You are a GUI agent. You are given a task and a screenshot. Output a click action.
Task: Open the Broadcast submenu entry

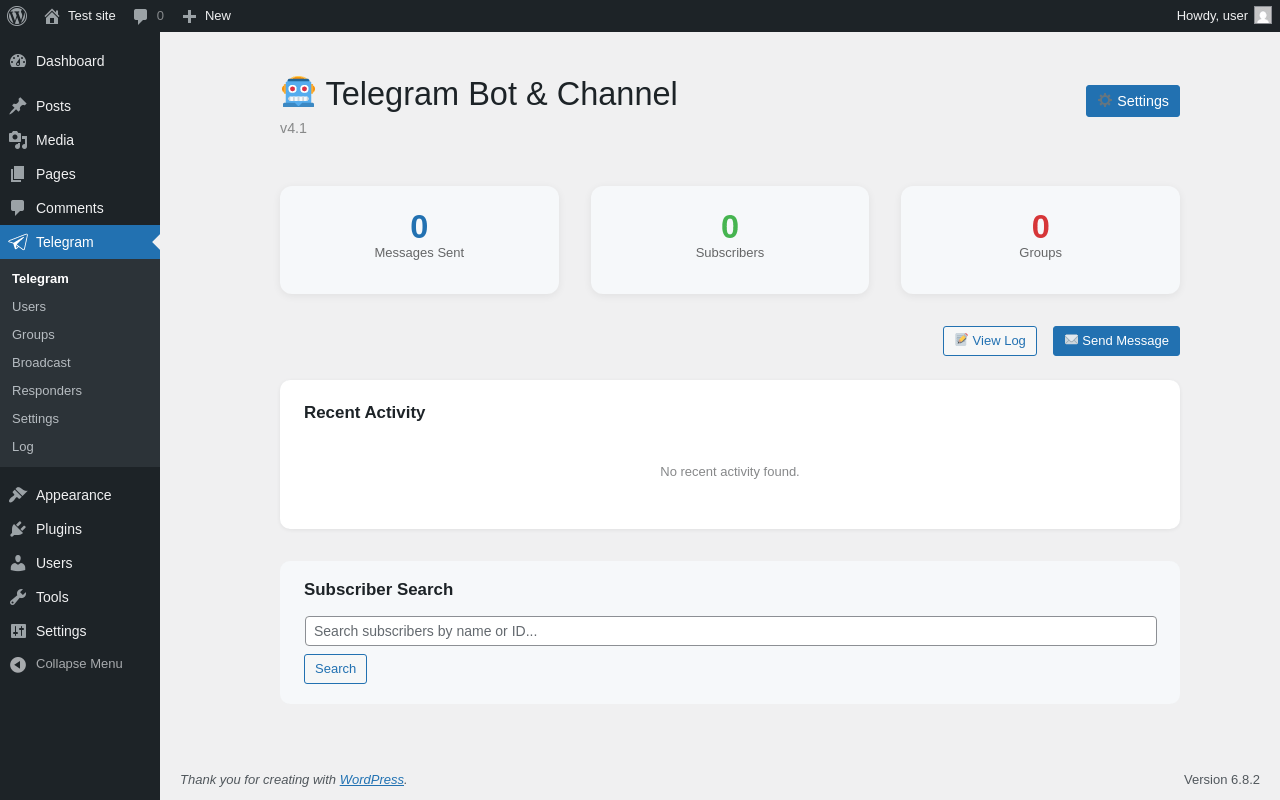point(41,363)
